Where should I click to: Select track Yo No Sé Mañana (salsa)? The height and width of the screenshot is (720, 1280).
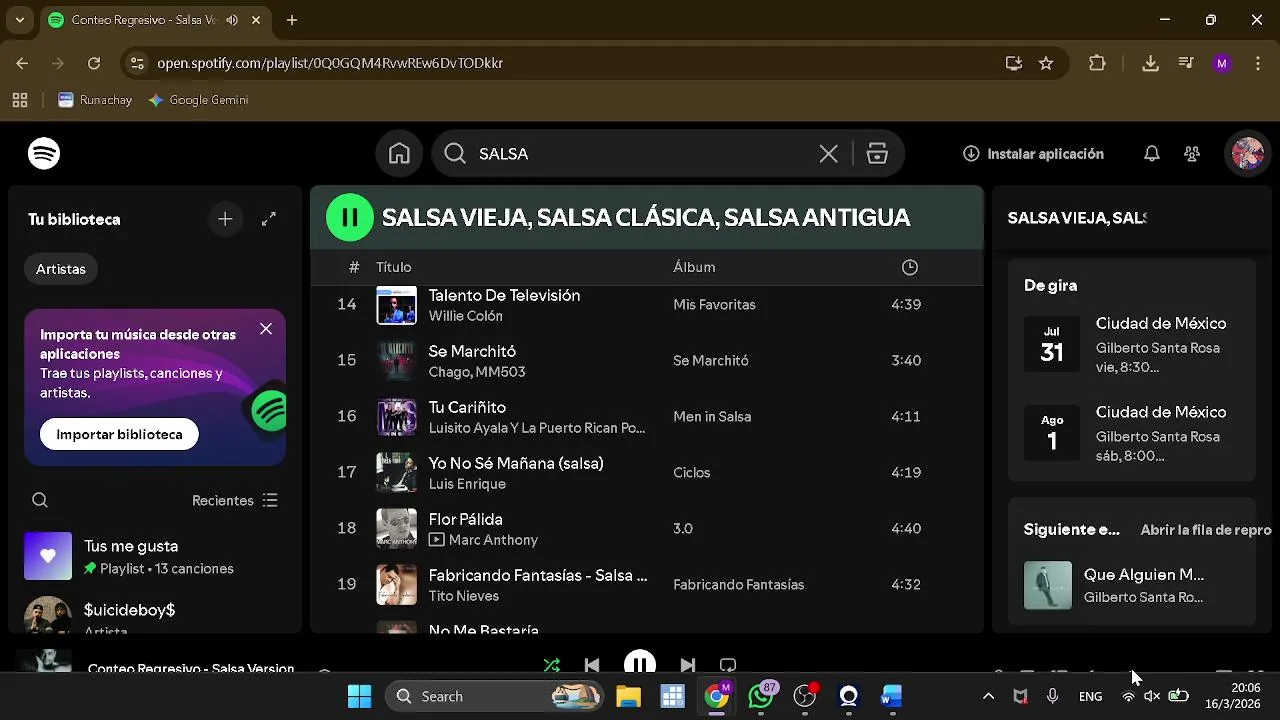pos(516,463)
